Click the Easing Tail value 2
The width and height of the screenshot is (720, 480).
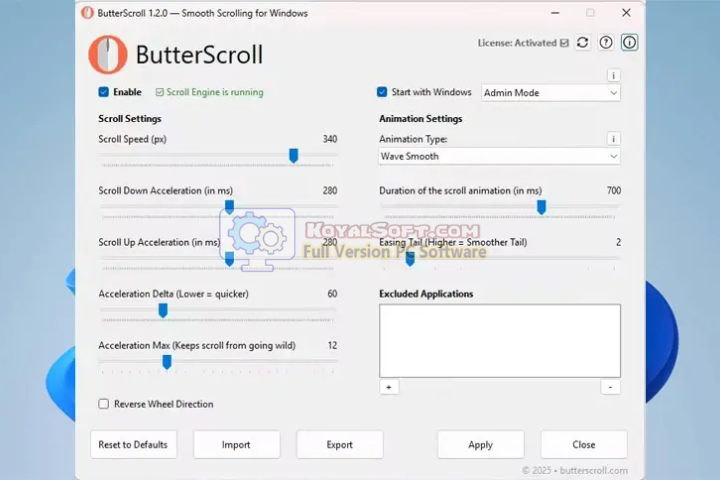[618, 242]
